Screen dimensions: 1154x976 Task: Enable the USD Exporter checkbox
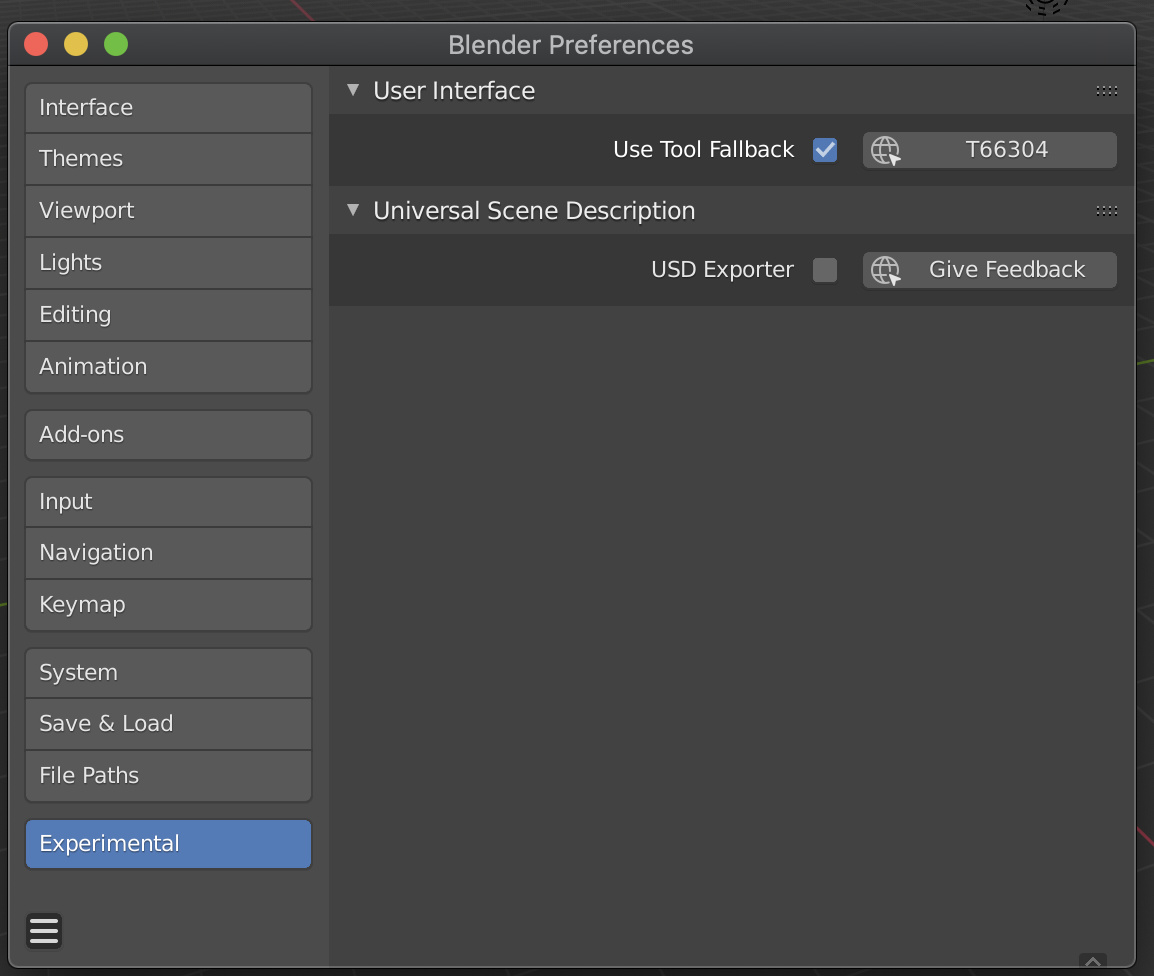pyautogui.click(x=824, y=269)
